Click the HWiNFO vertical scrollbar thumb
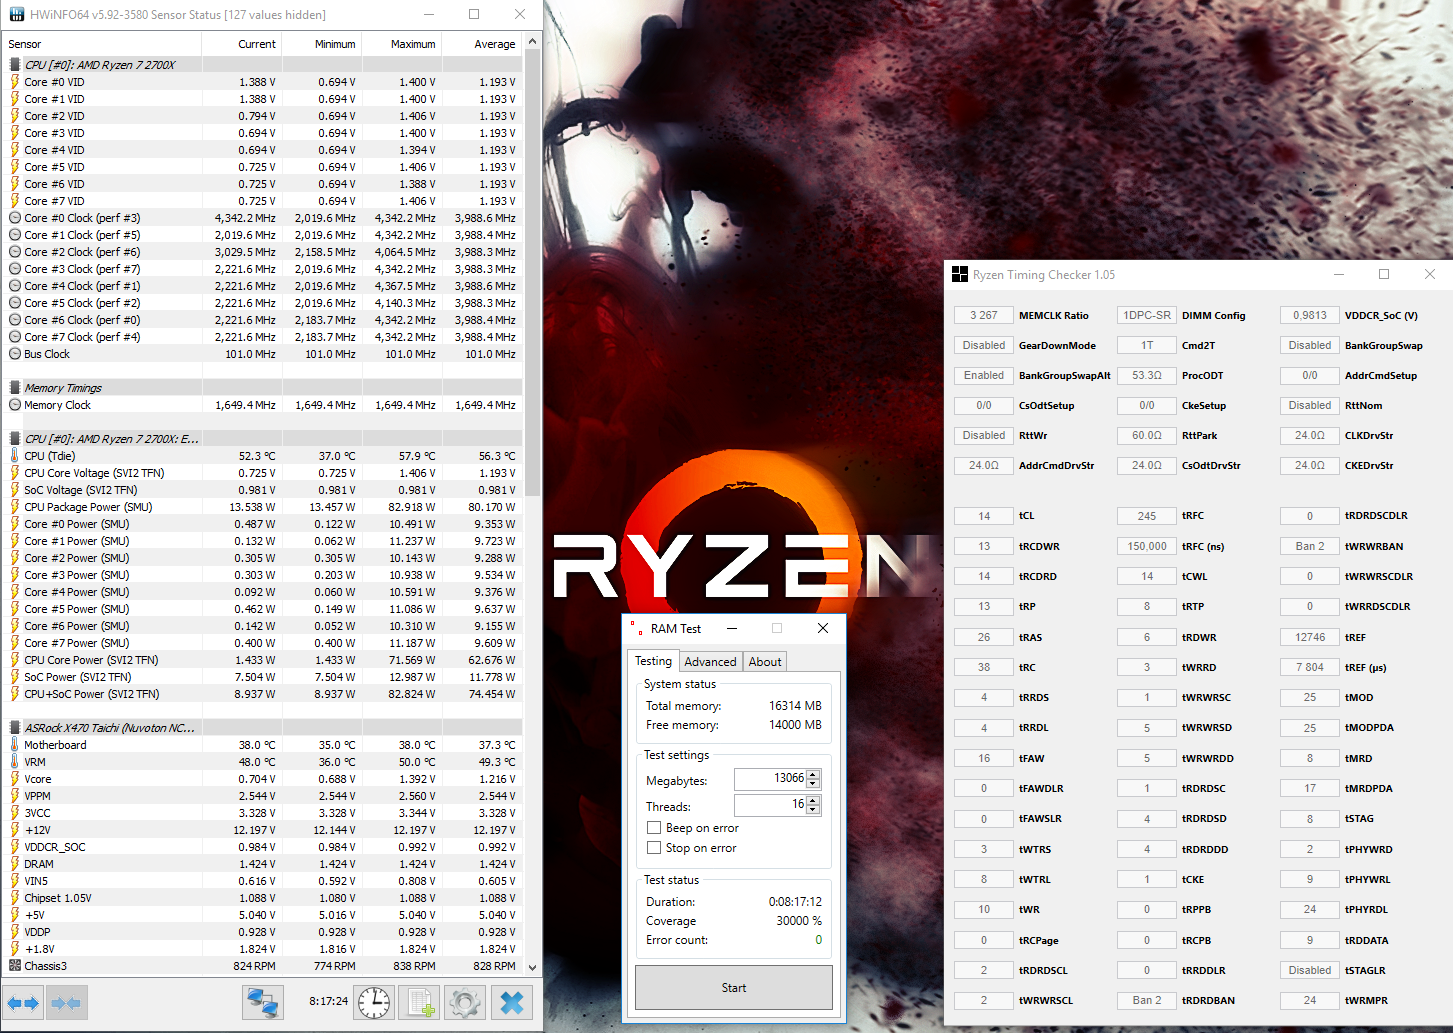This screenshot has width=1453, height=1033. point(532,272)
